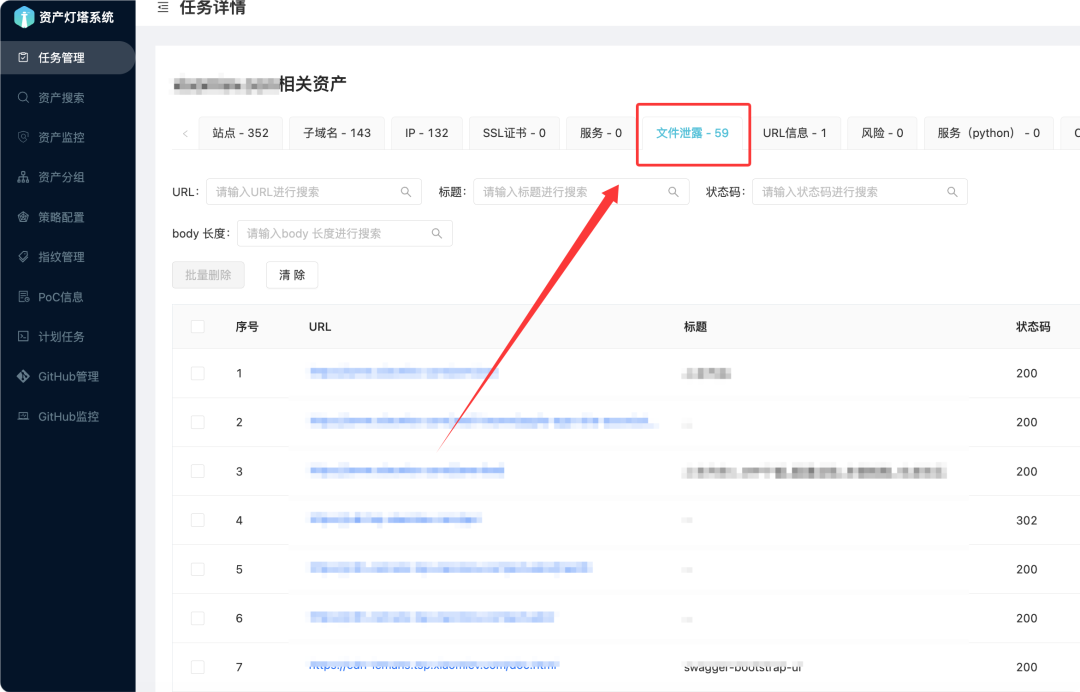Switch to the SSL证书 - 0 tab
The height and width of the screenshot is (692, 1080).
coord(514,133)
